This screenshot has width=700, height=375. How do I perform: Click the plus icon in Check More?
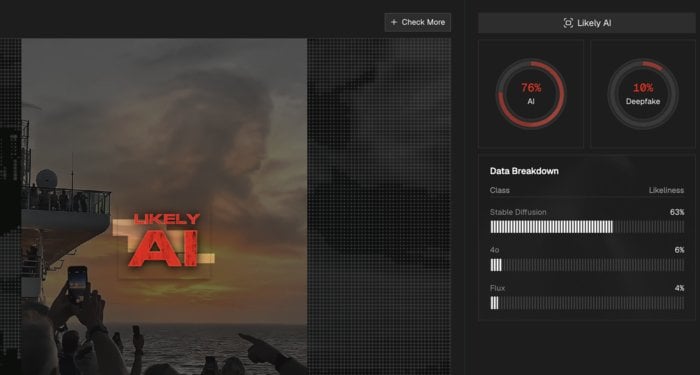[393, 22]
